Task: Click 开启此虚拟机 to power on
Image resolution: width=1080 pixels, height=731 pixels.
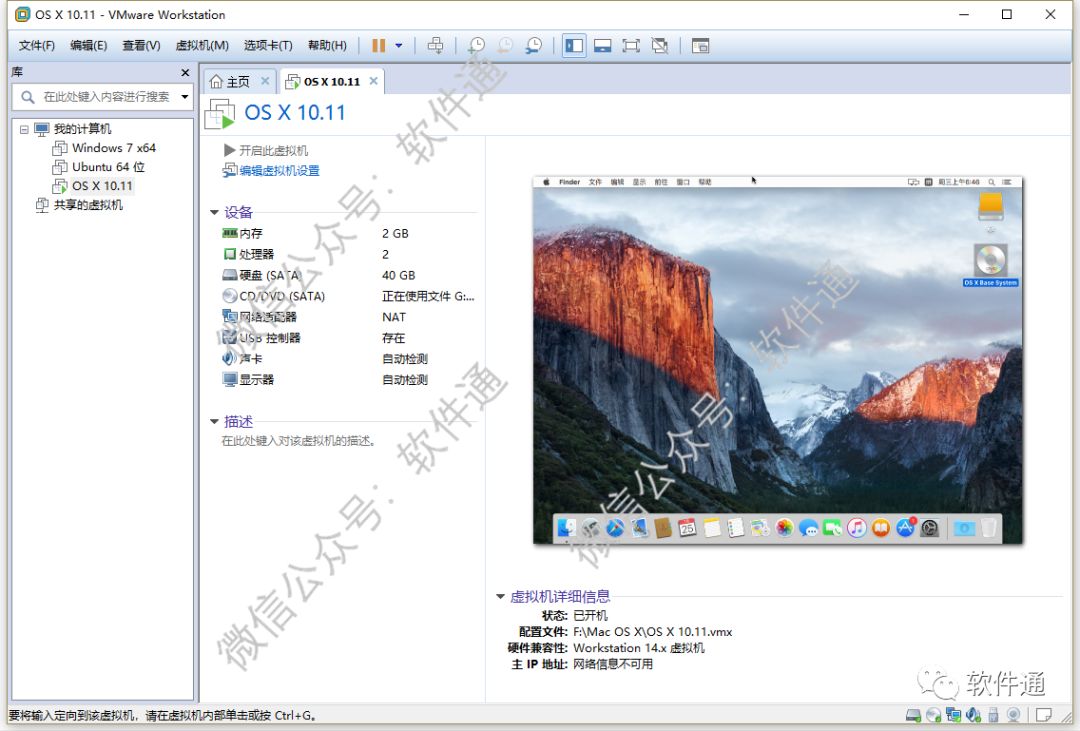Action: (x=266, y=150)
